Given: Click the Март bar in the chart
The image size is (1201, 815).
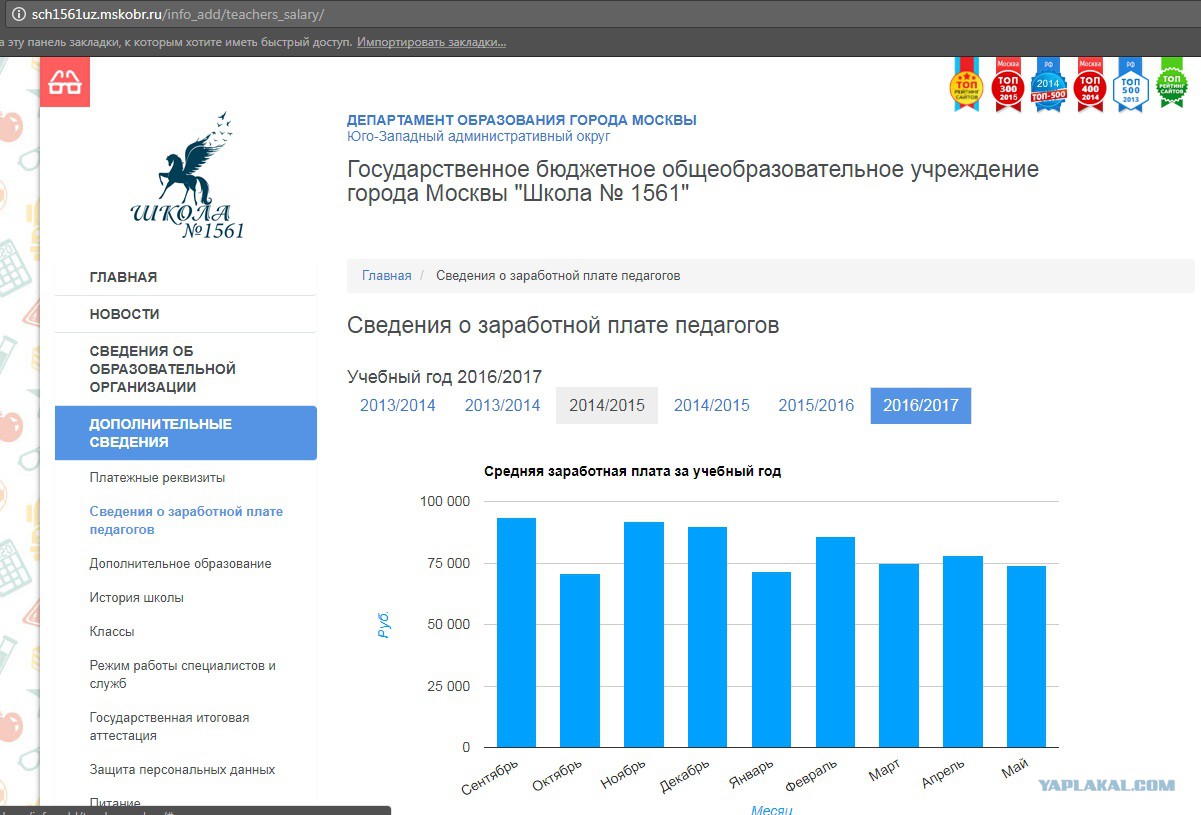Looking at the screenshot, I should pos(899,655).
